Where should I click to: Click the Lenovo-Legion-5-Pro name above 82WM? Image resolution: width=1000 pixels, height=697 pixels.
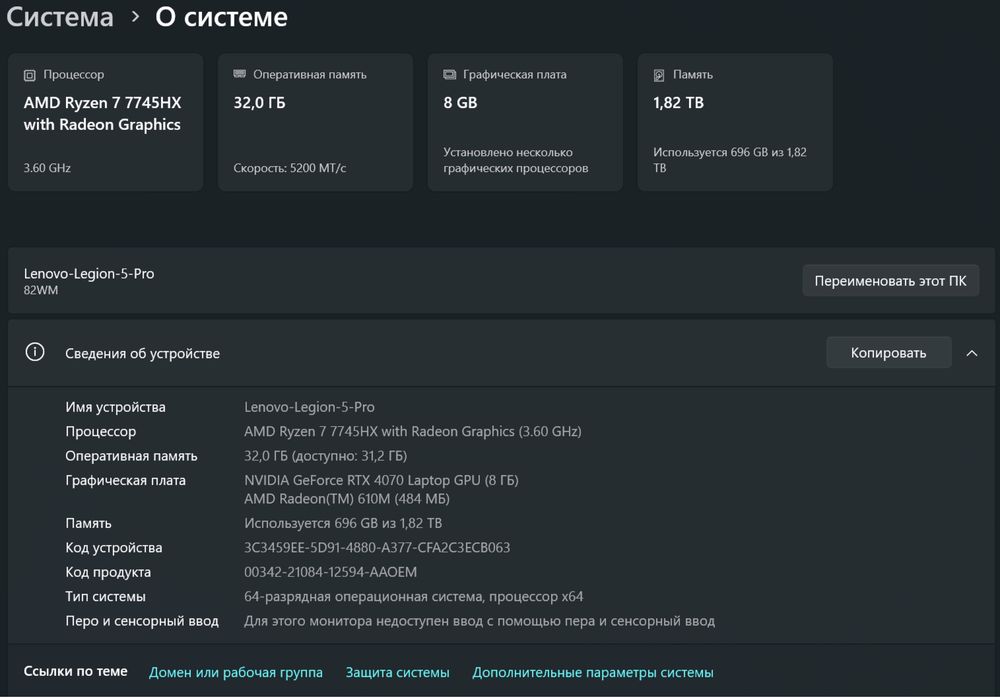pyautogui.click(x=89, y=274)
